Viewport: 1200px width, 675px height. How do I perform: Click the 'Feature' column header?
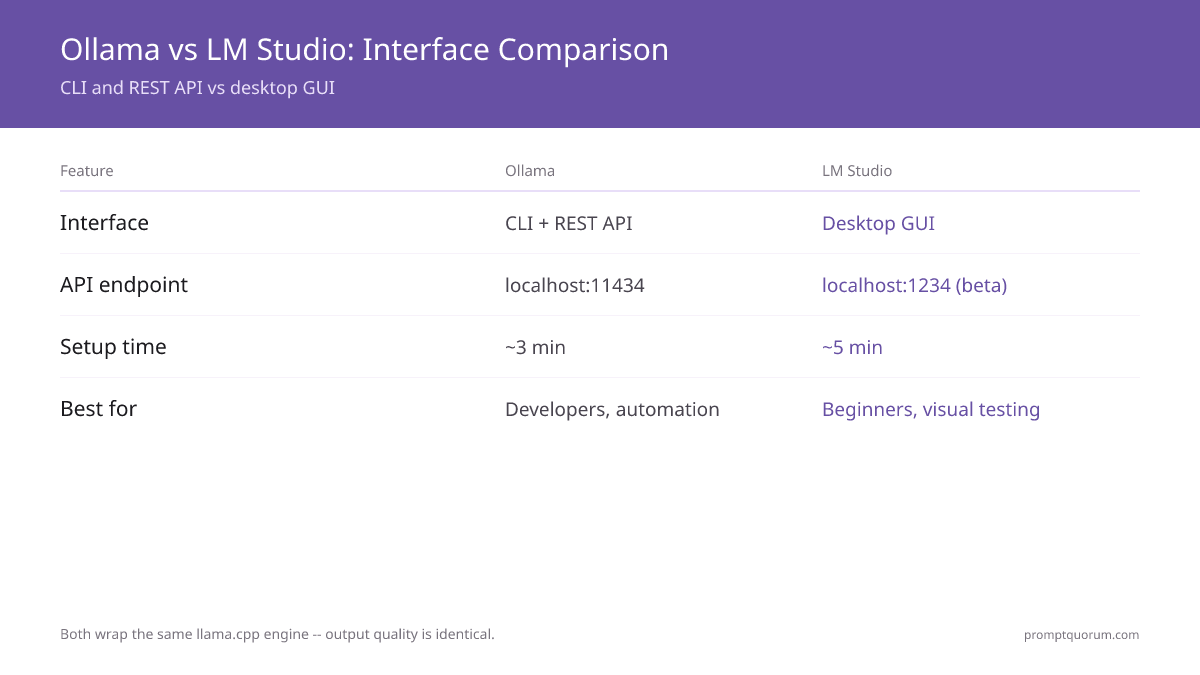[x=87, y=171]
